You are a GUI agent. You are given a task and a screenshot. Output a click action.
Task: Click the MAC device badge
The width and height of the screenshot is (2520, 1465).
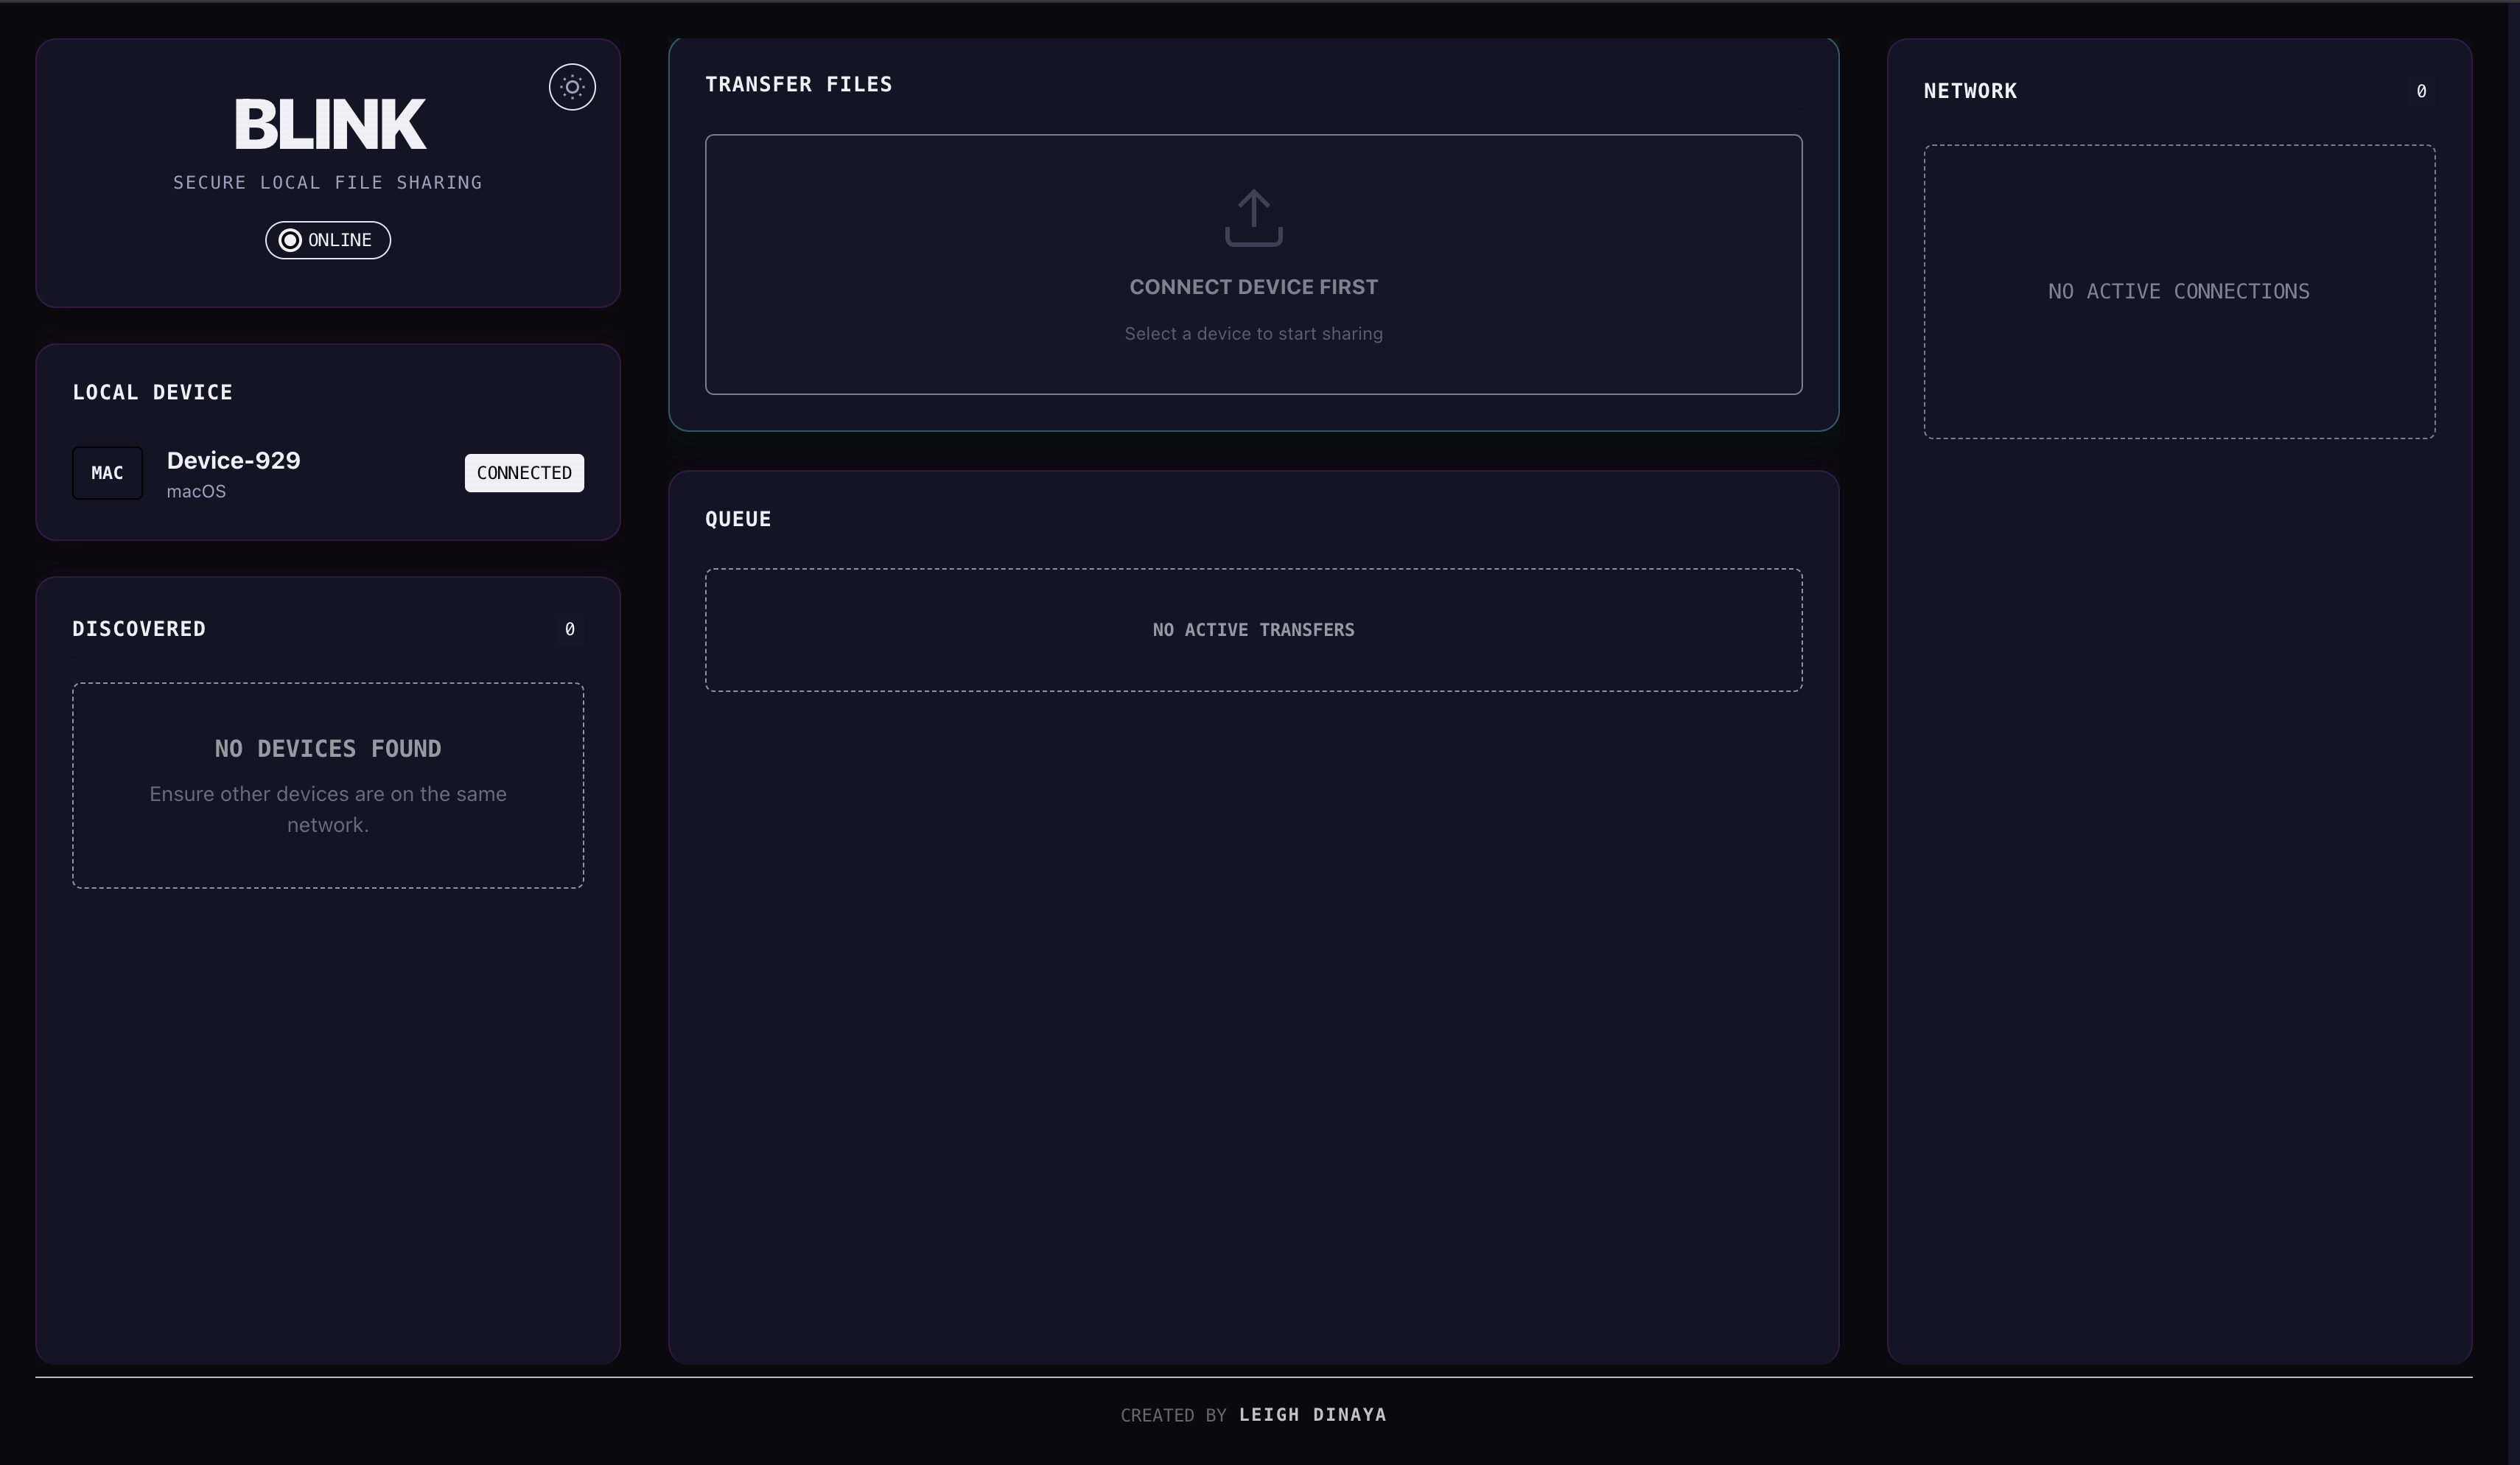click(107, 473)
